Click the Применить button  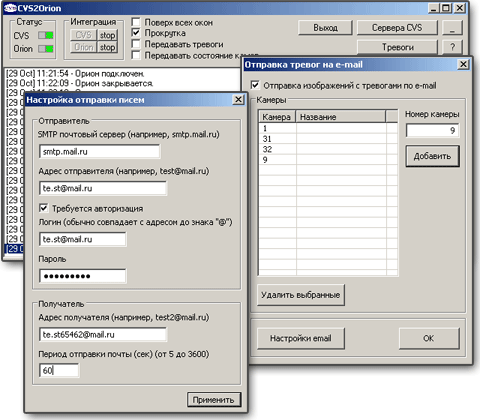tap(214, 399)
